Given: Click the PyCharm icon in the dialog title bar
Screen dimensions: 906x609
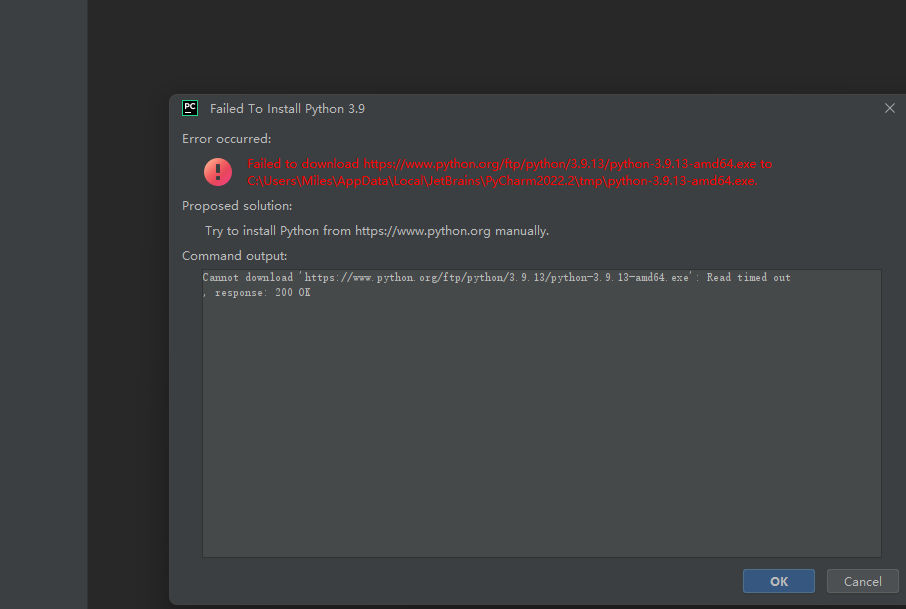Looking at the screenshot, I should (x=190, y=108).
